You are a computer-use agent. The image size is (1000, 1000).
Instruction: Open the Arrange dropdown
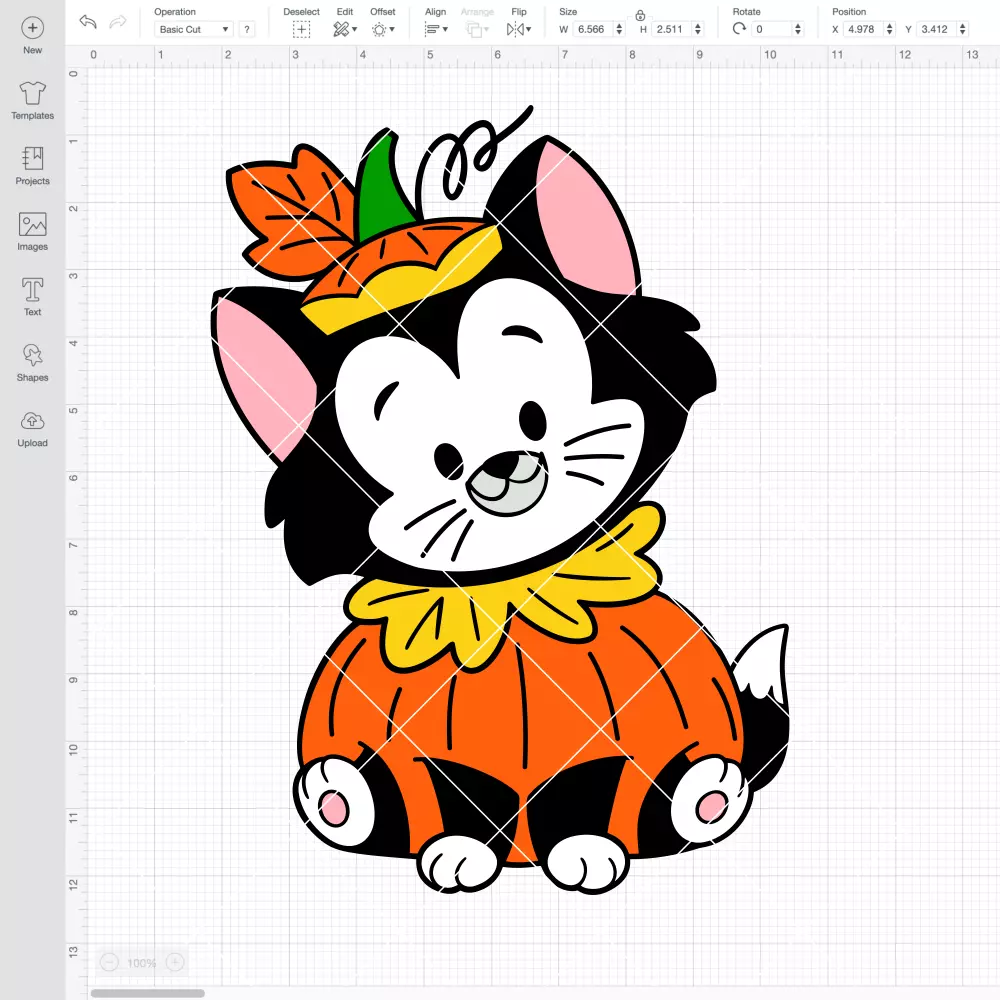(477, 29)
